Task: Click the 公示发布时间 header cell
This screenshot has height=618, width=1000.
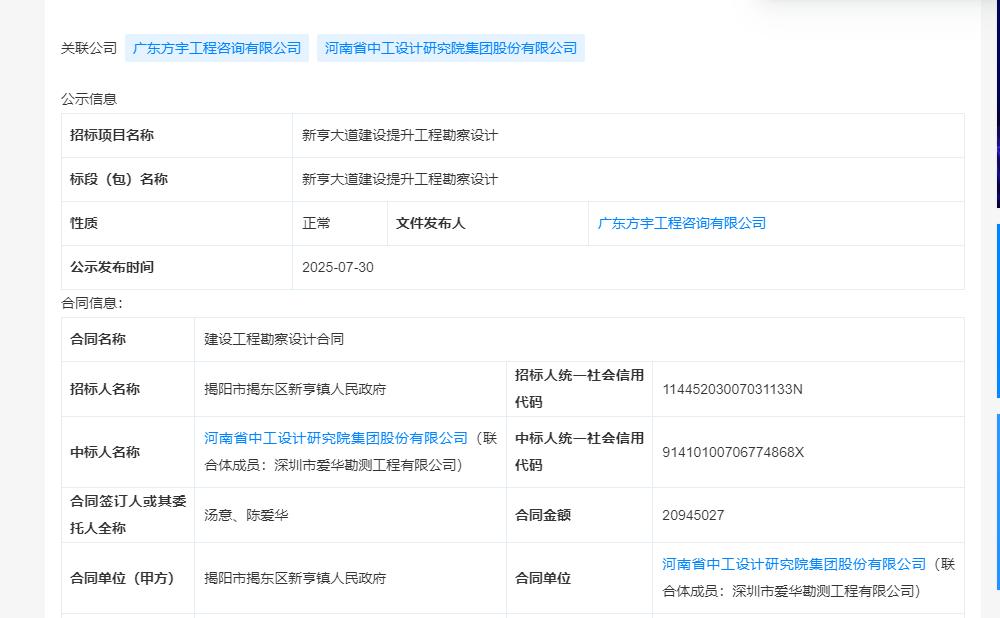Action: tap(177, 267)
